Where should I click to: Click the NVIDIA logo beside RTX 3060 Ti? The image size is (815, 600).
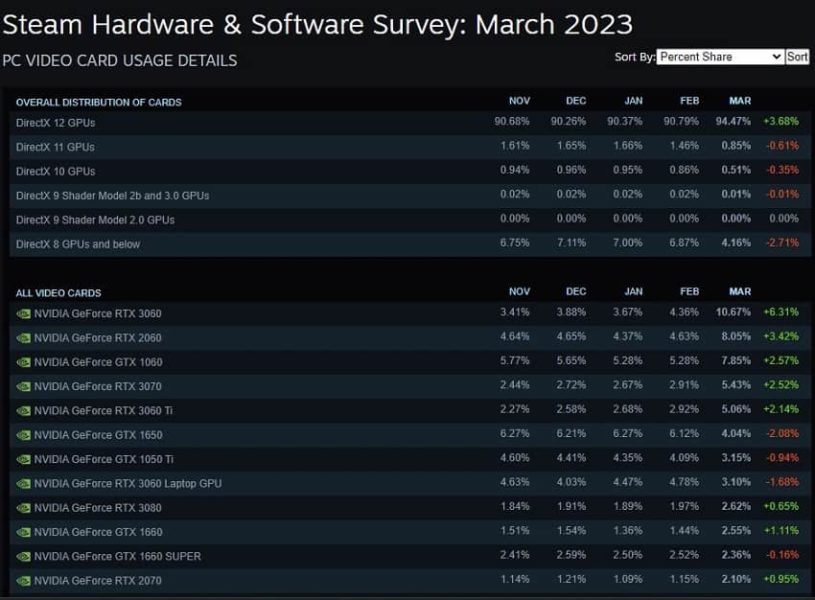point(23,411)
